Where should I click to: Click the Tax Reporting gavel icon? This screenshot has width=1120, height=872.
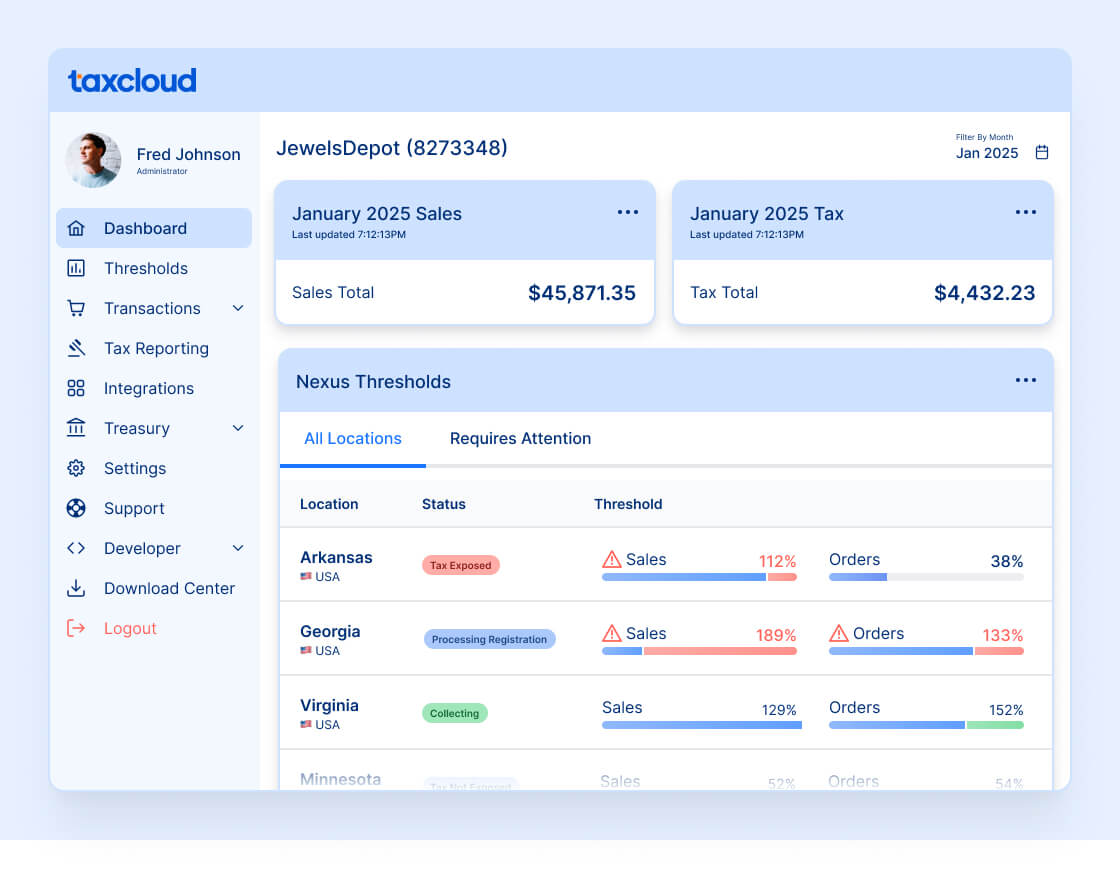76,349
